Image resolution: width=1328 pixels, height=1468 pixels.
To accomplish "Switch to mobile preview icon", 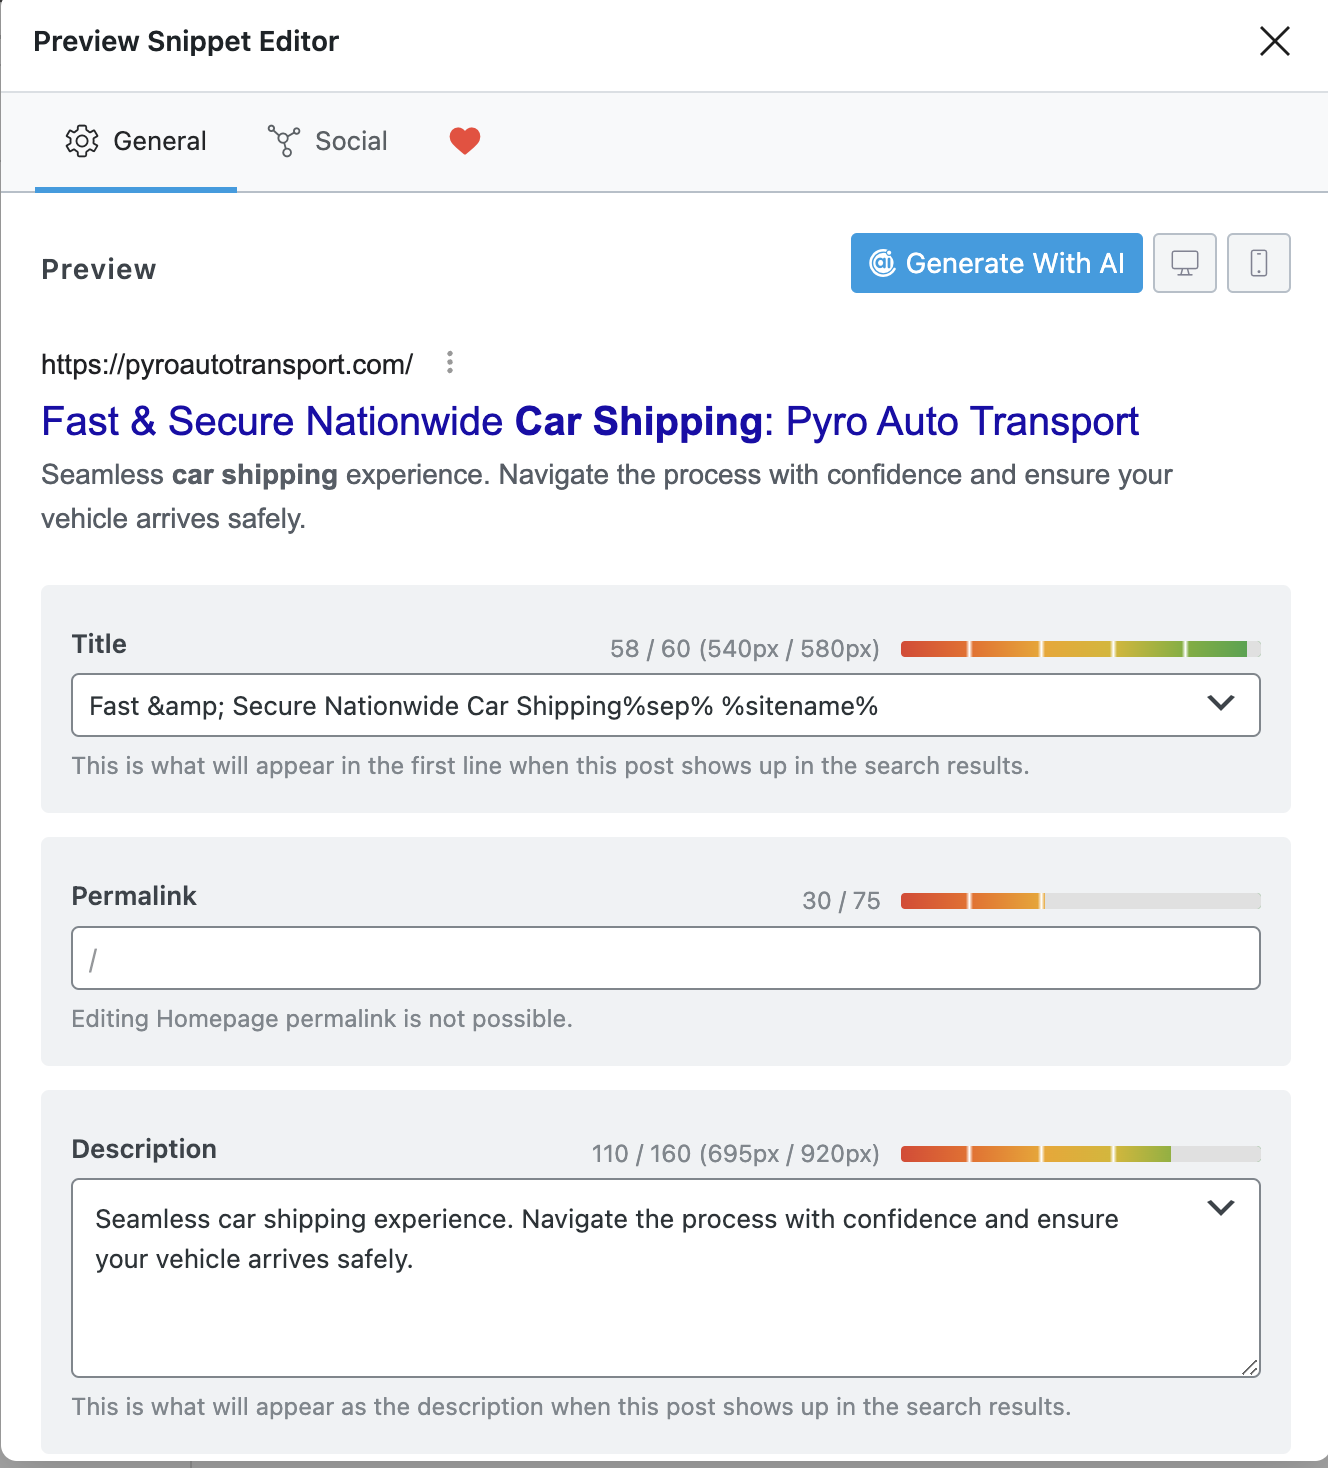I will [1258, 263].
